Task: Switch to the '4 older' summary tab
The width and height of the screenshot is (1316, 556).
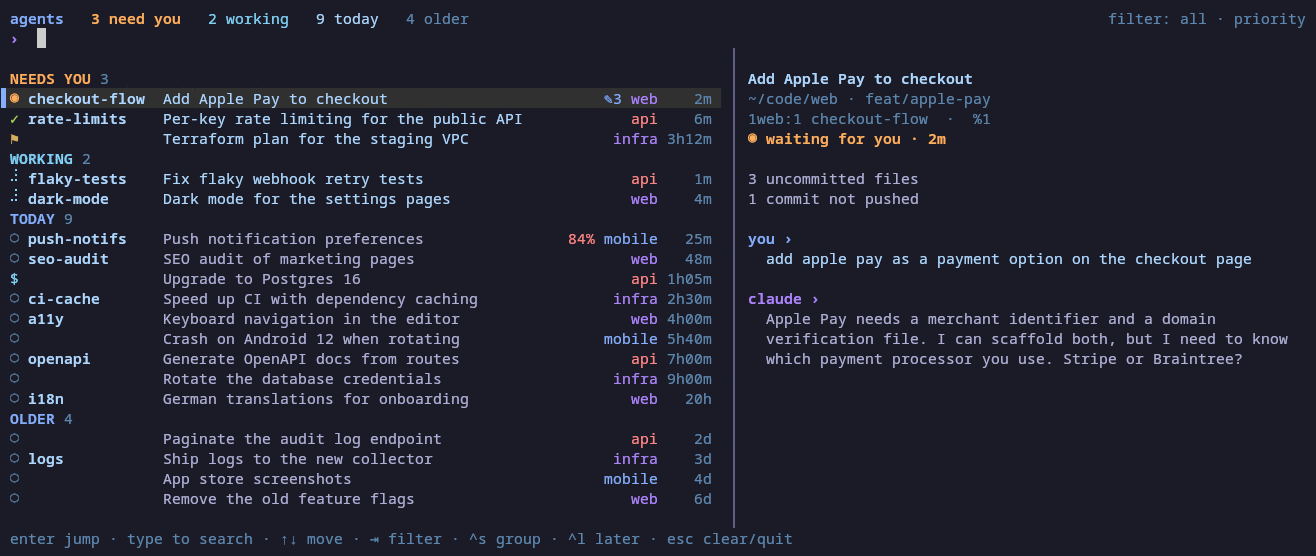Action: (x=437, y=19)
